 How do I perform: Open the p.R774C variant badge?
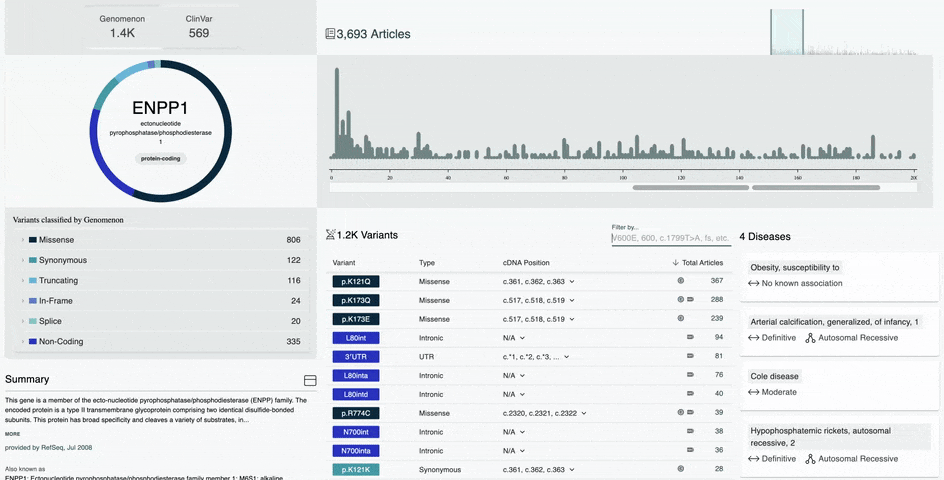click(356, 413)
